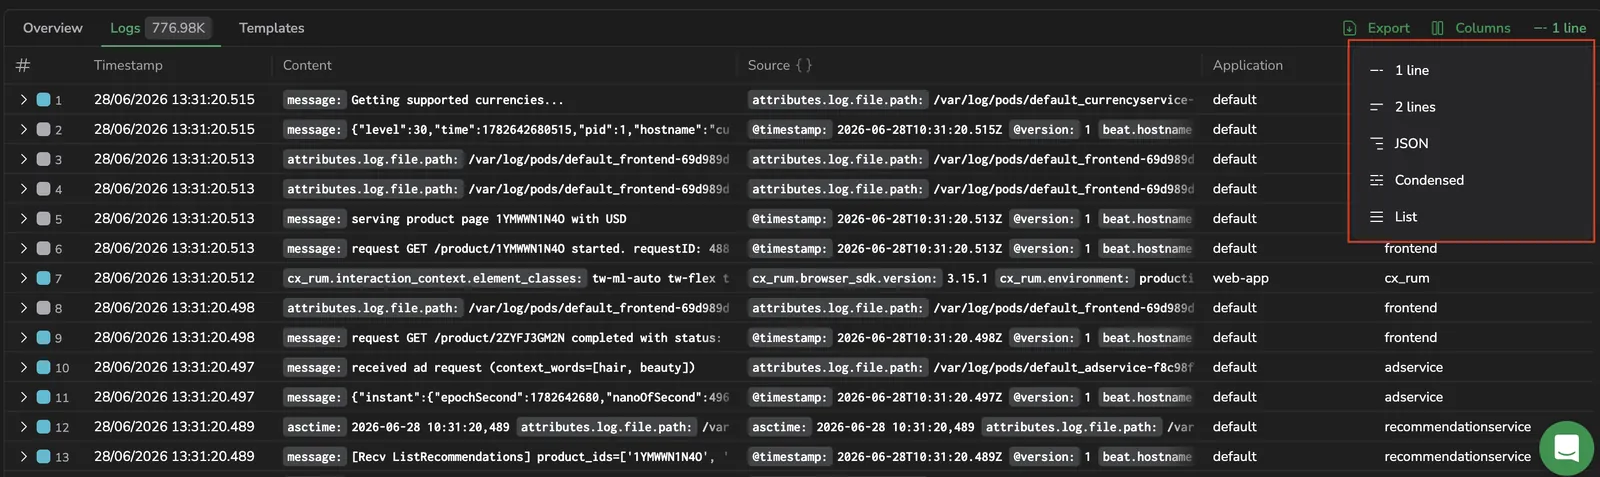
Task: Click 'Getting supported currencies...' message
Action: (457, 100)
